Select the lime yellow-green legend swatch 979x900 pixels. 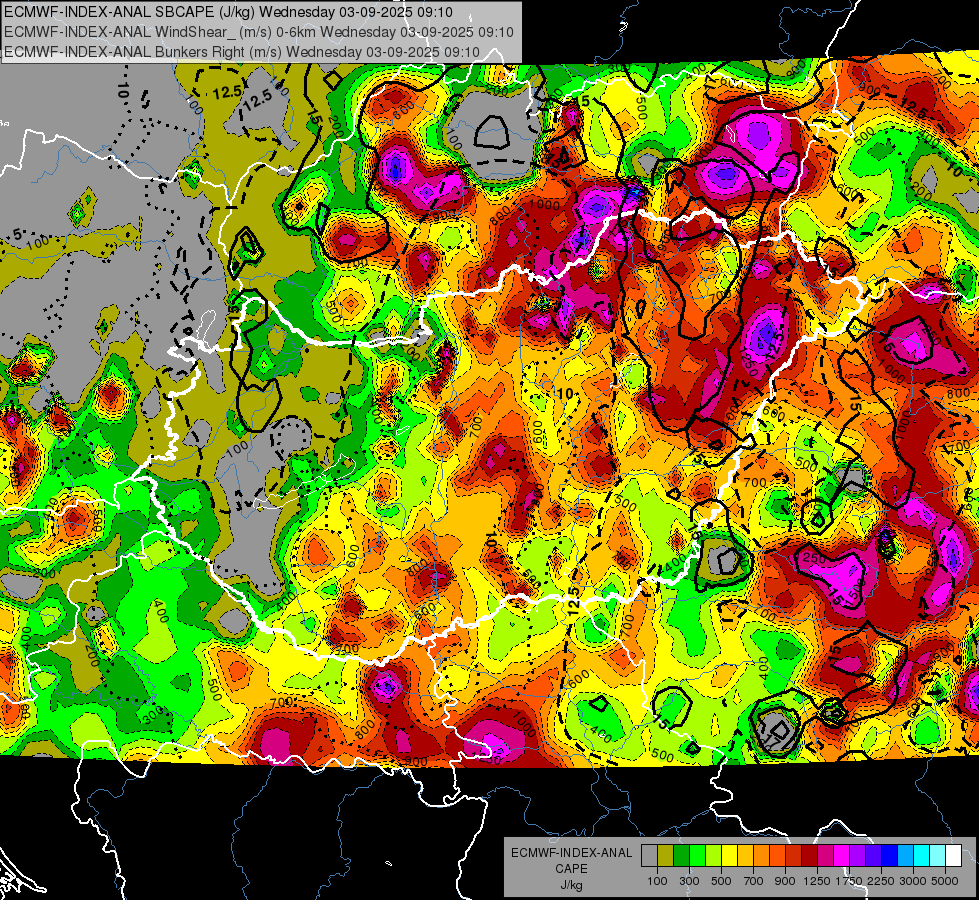coord(713,856)
